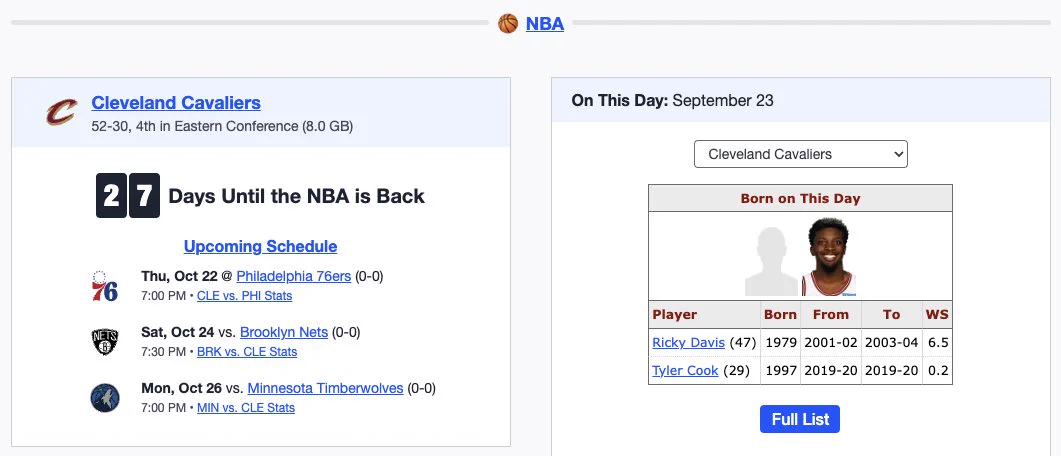Open the Philadelphia 76ers link
The height and width of the screenshot is (456, 1061).
click(294, 276)
